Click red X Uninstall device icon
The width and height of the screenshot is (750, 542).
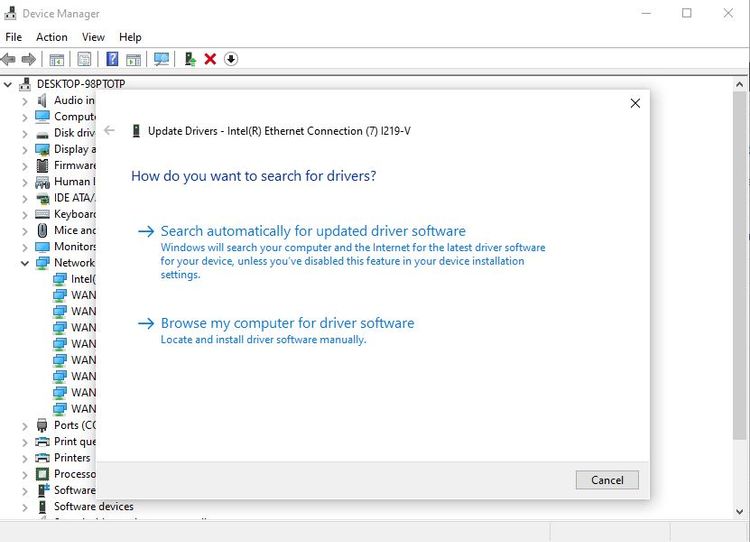coord(210,59)
